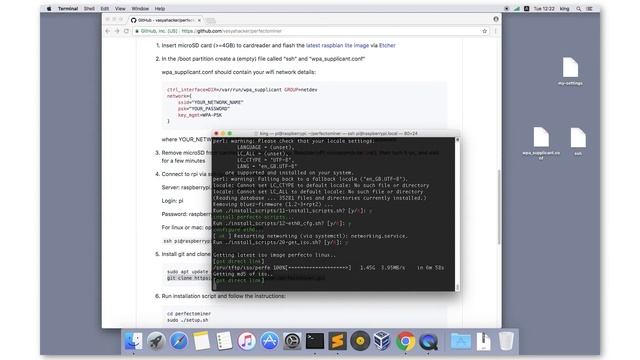Click the GitHub, Inc. secure site indicator
The image size is (640, 360).
point(157,31)
